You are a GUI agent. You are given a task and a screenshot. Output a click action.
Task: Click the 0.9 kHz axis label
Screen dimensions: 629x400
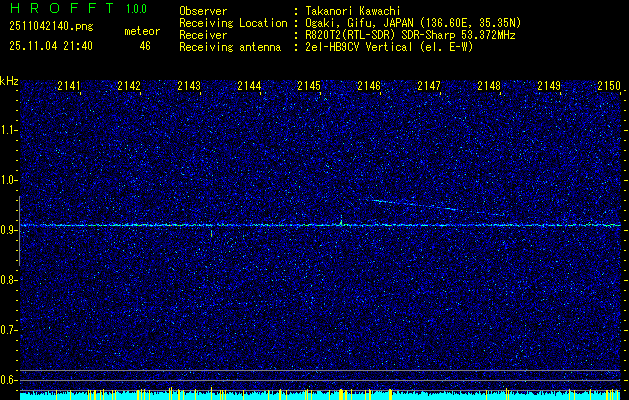9,230
